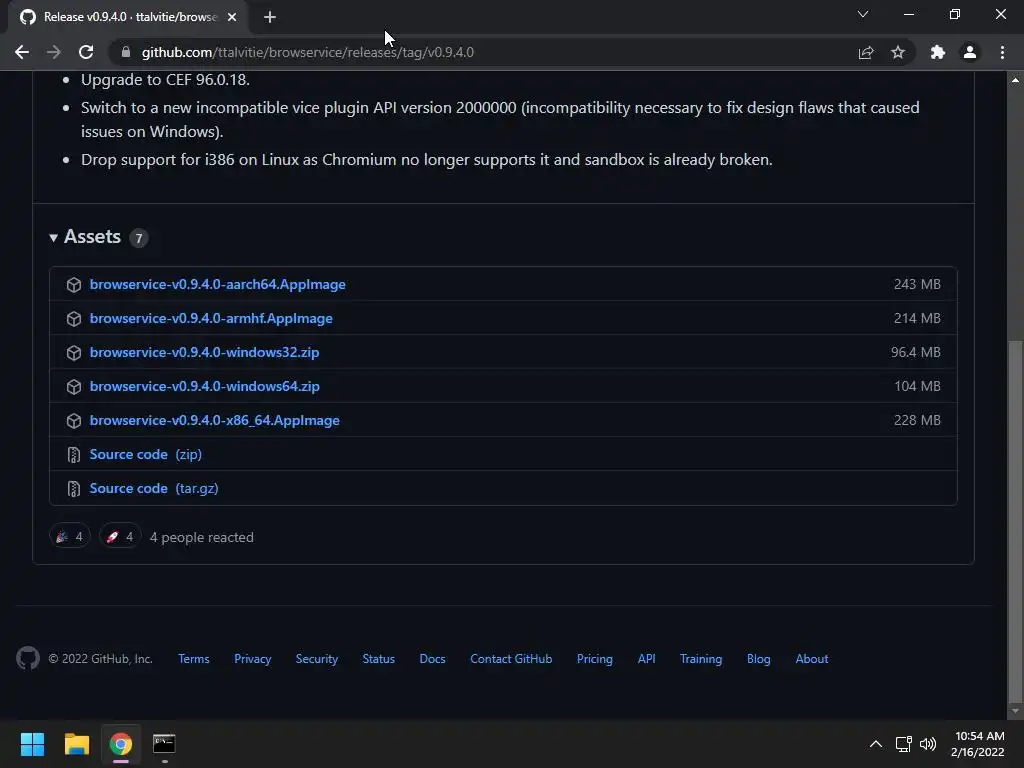Download browservice-v0.9.4.0-armhf.AppImage
1024x768 pixels.
[x=211, y=318]
